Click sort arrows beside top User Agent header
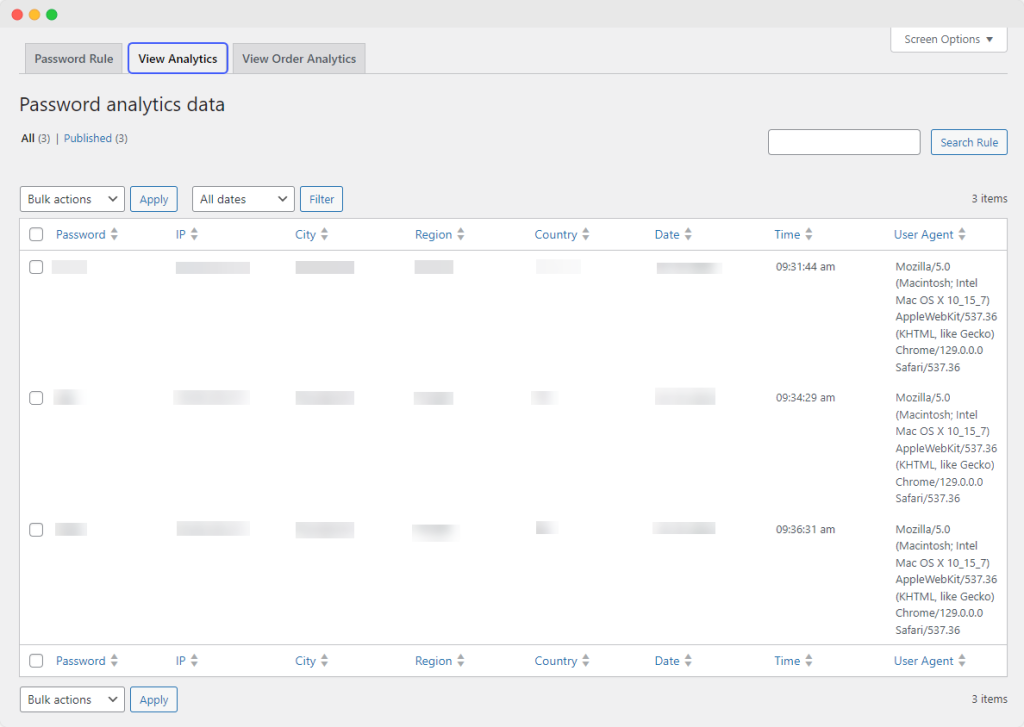 coord(962,235)
